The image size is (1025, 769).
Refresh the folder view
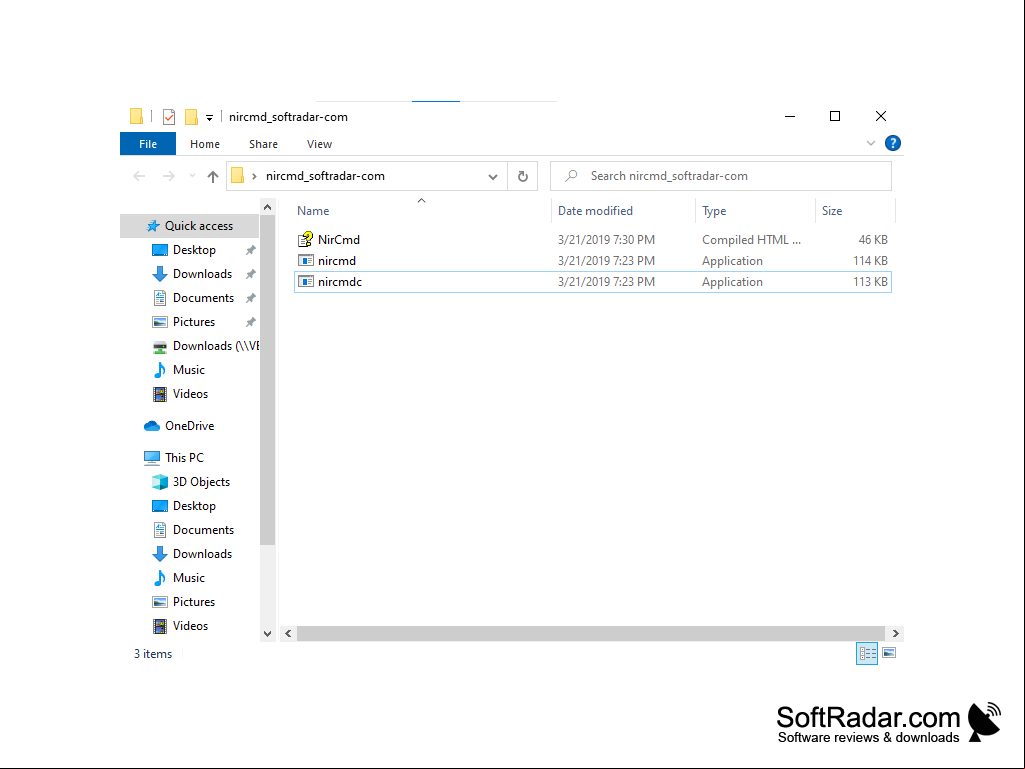[x=522, y=176]
